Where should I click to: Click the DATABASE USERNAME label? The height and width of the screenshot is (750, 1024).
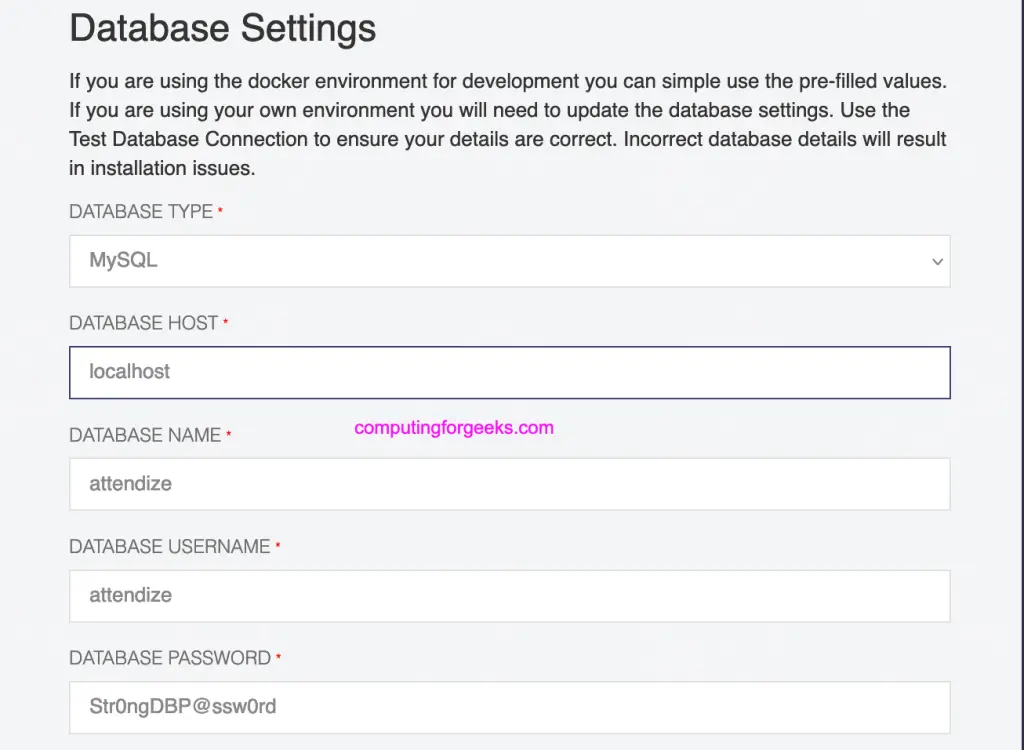[170, 547]
